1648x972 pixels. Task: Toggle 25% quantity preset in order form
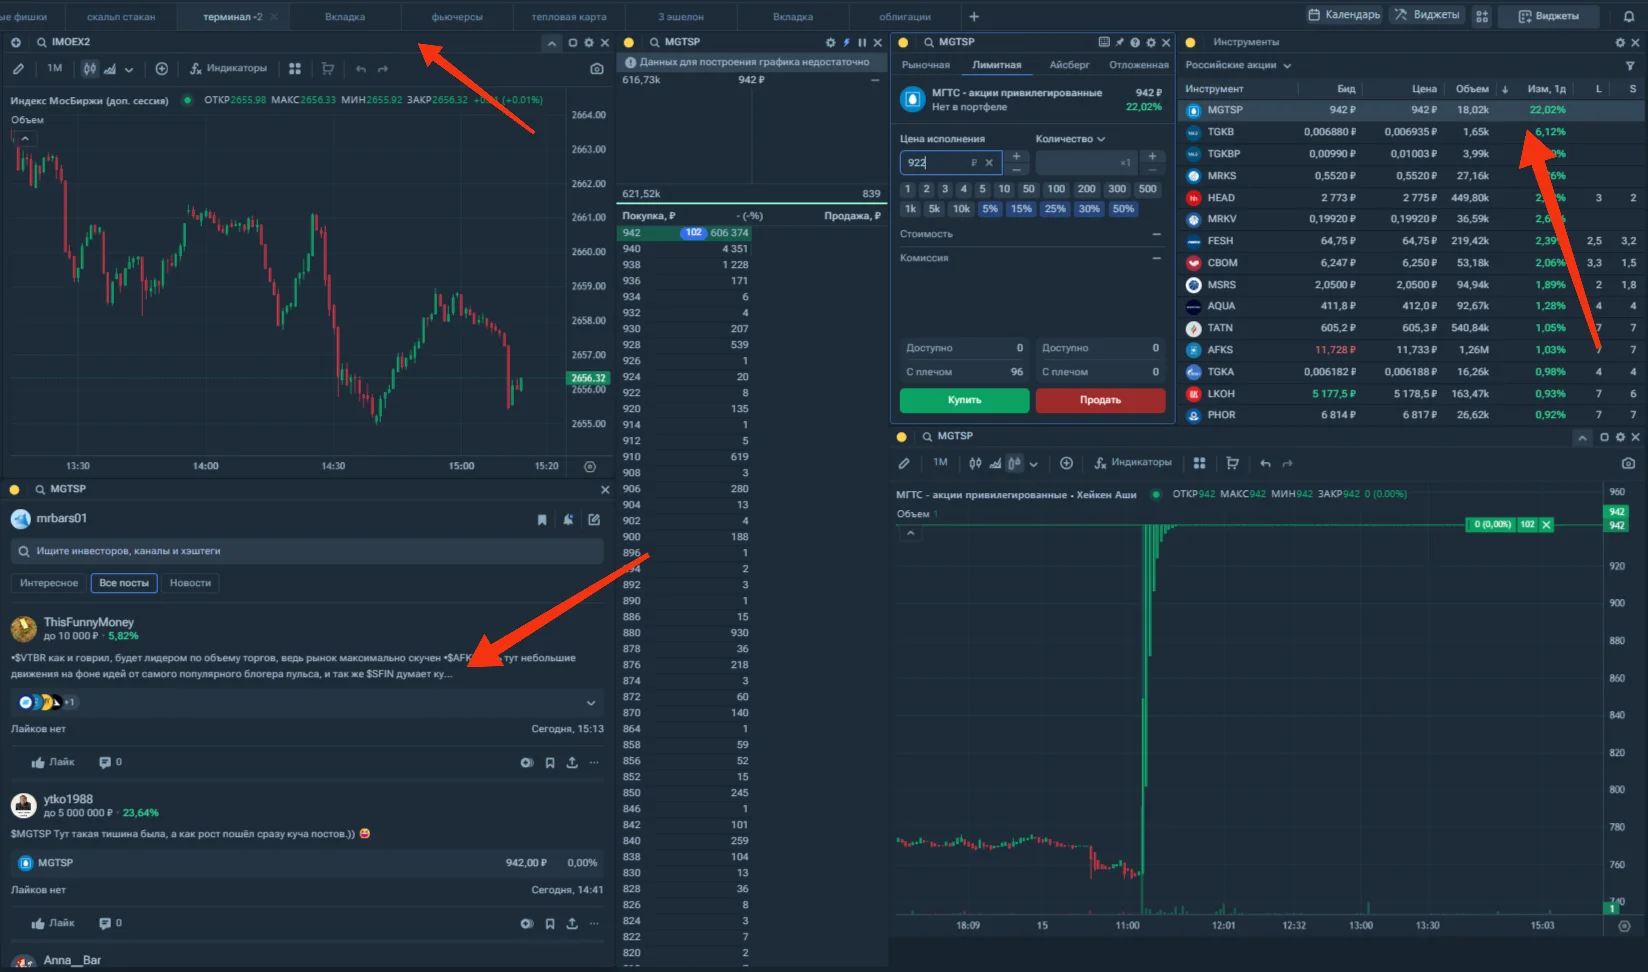click(x=1055, y=209)
